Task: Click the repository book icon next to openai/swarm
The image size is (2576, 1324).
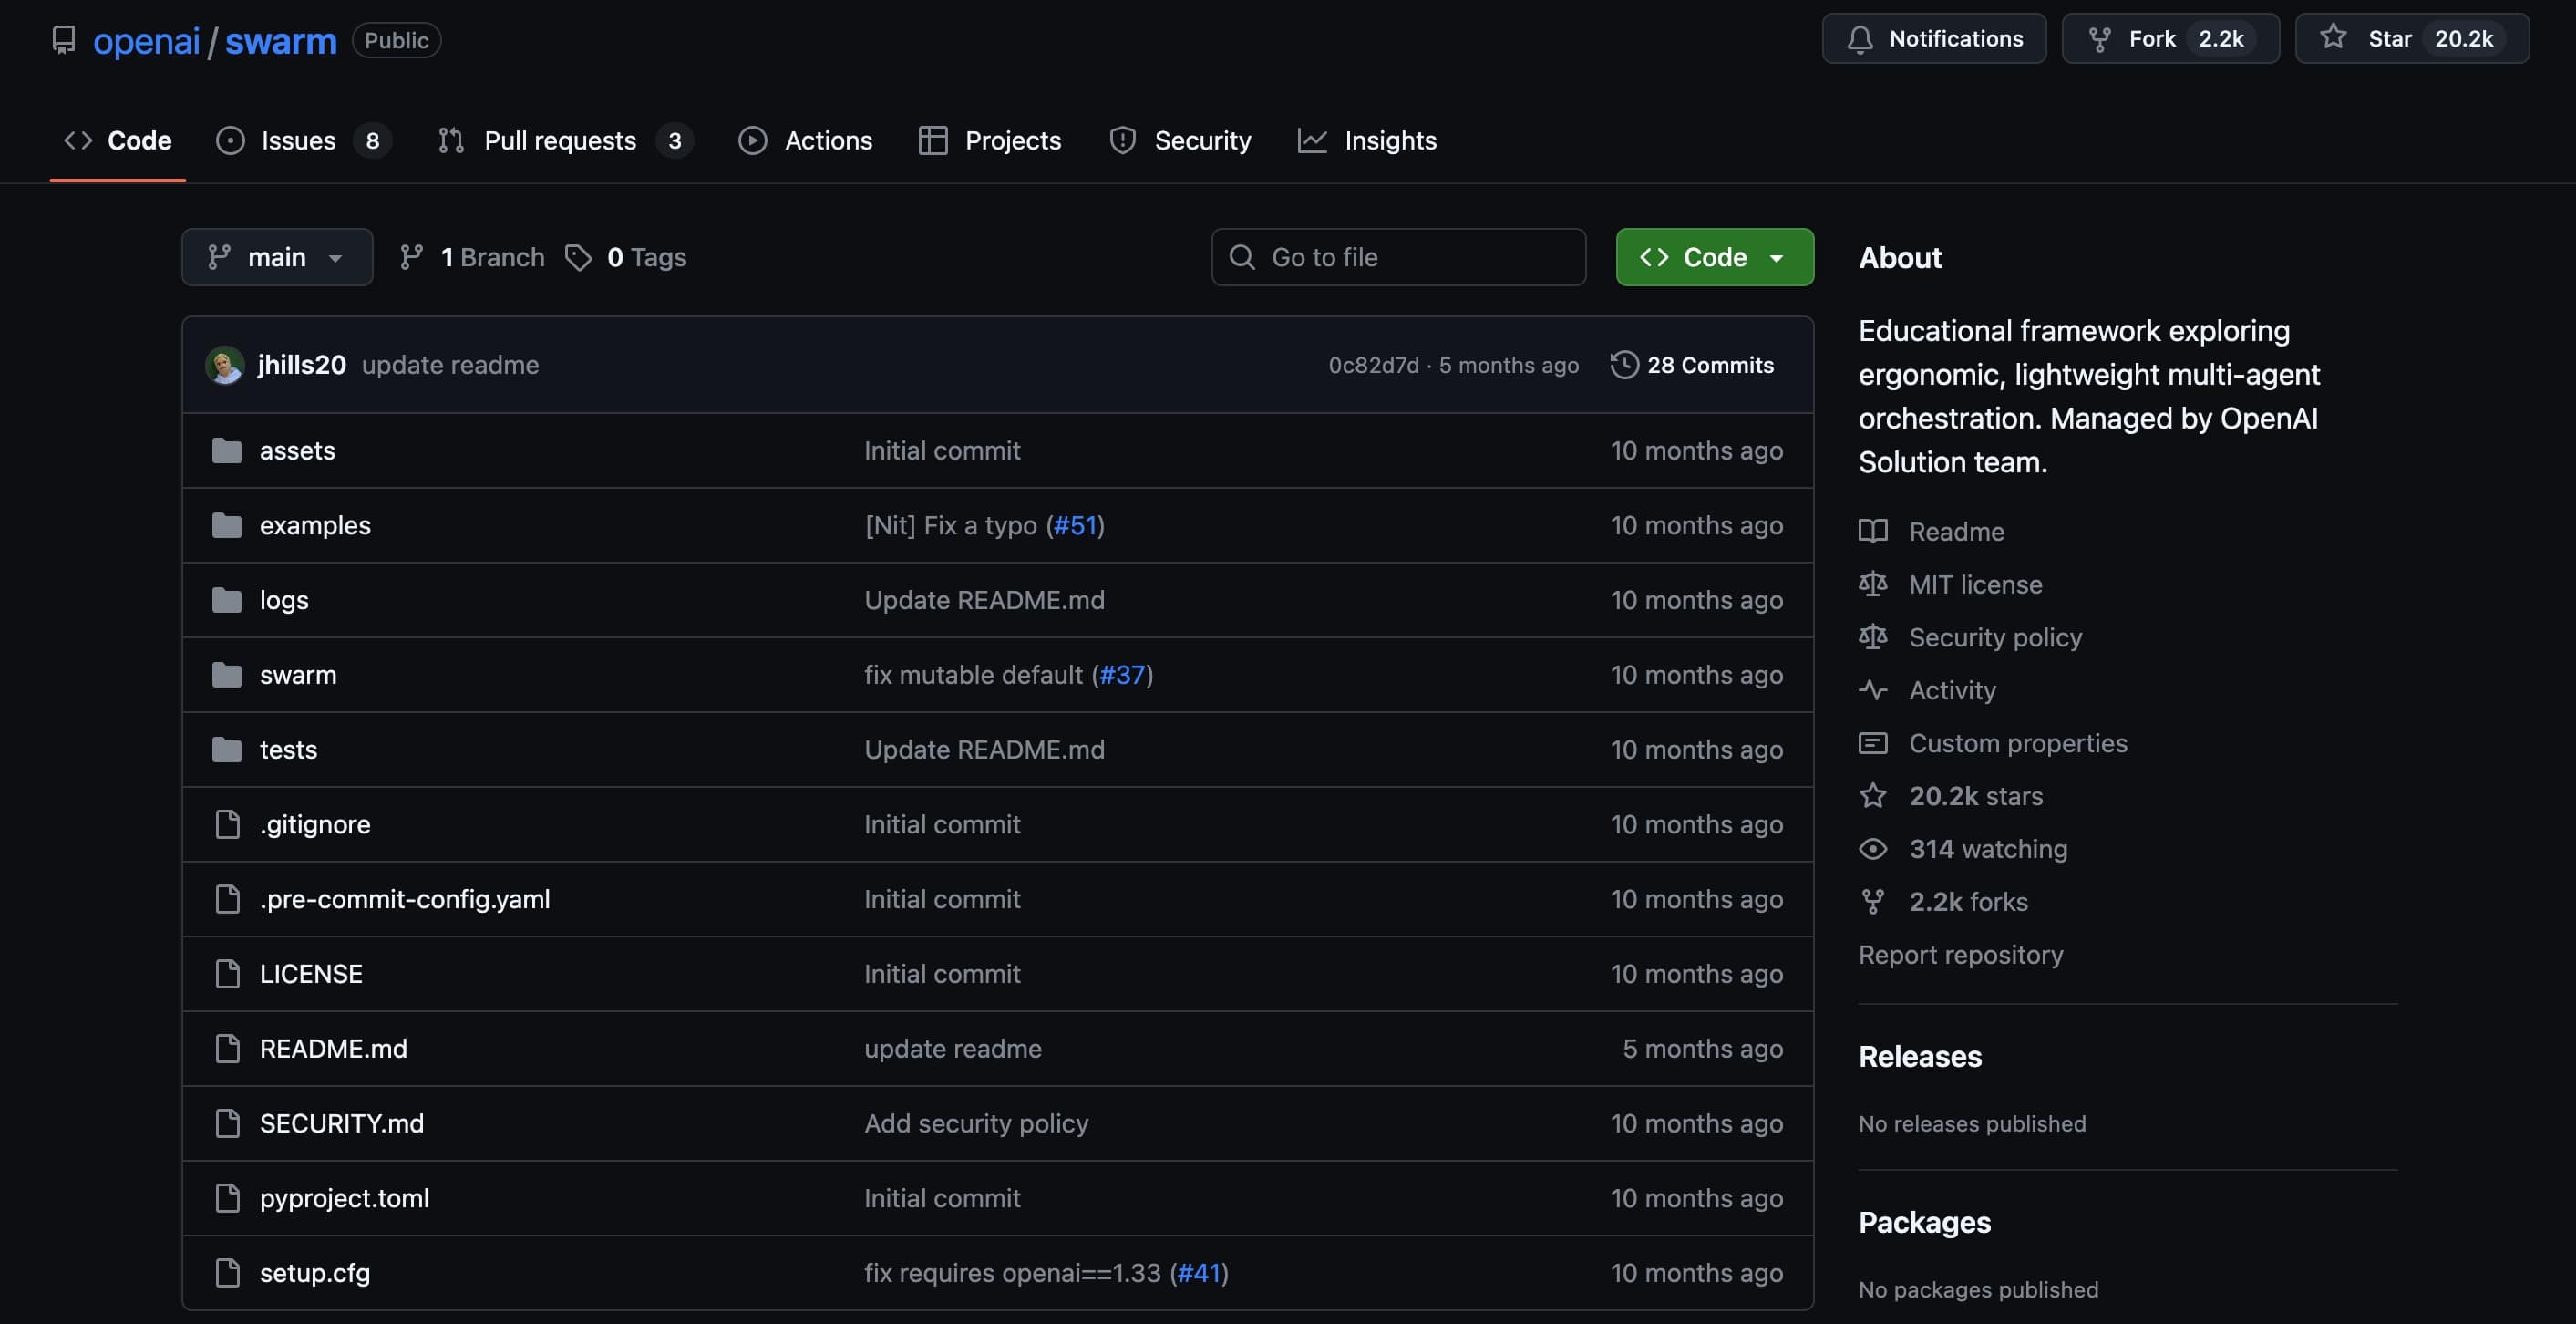Action: [x=63, y=39]
